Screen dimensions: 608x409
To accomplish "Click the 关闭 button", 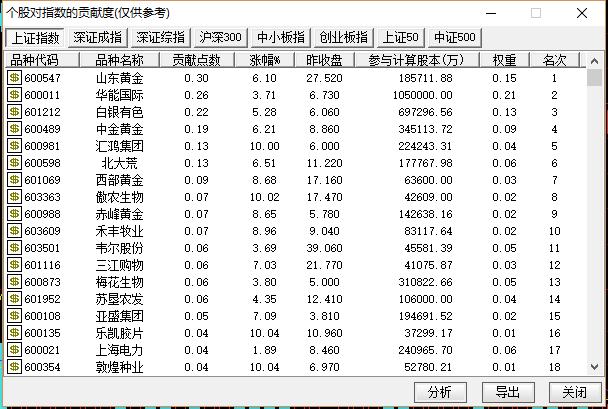I will [575, 392].
